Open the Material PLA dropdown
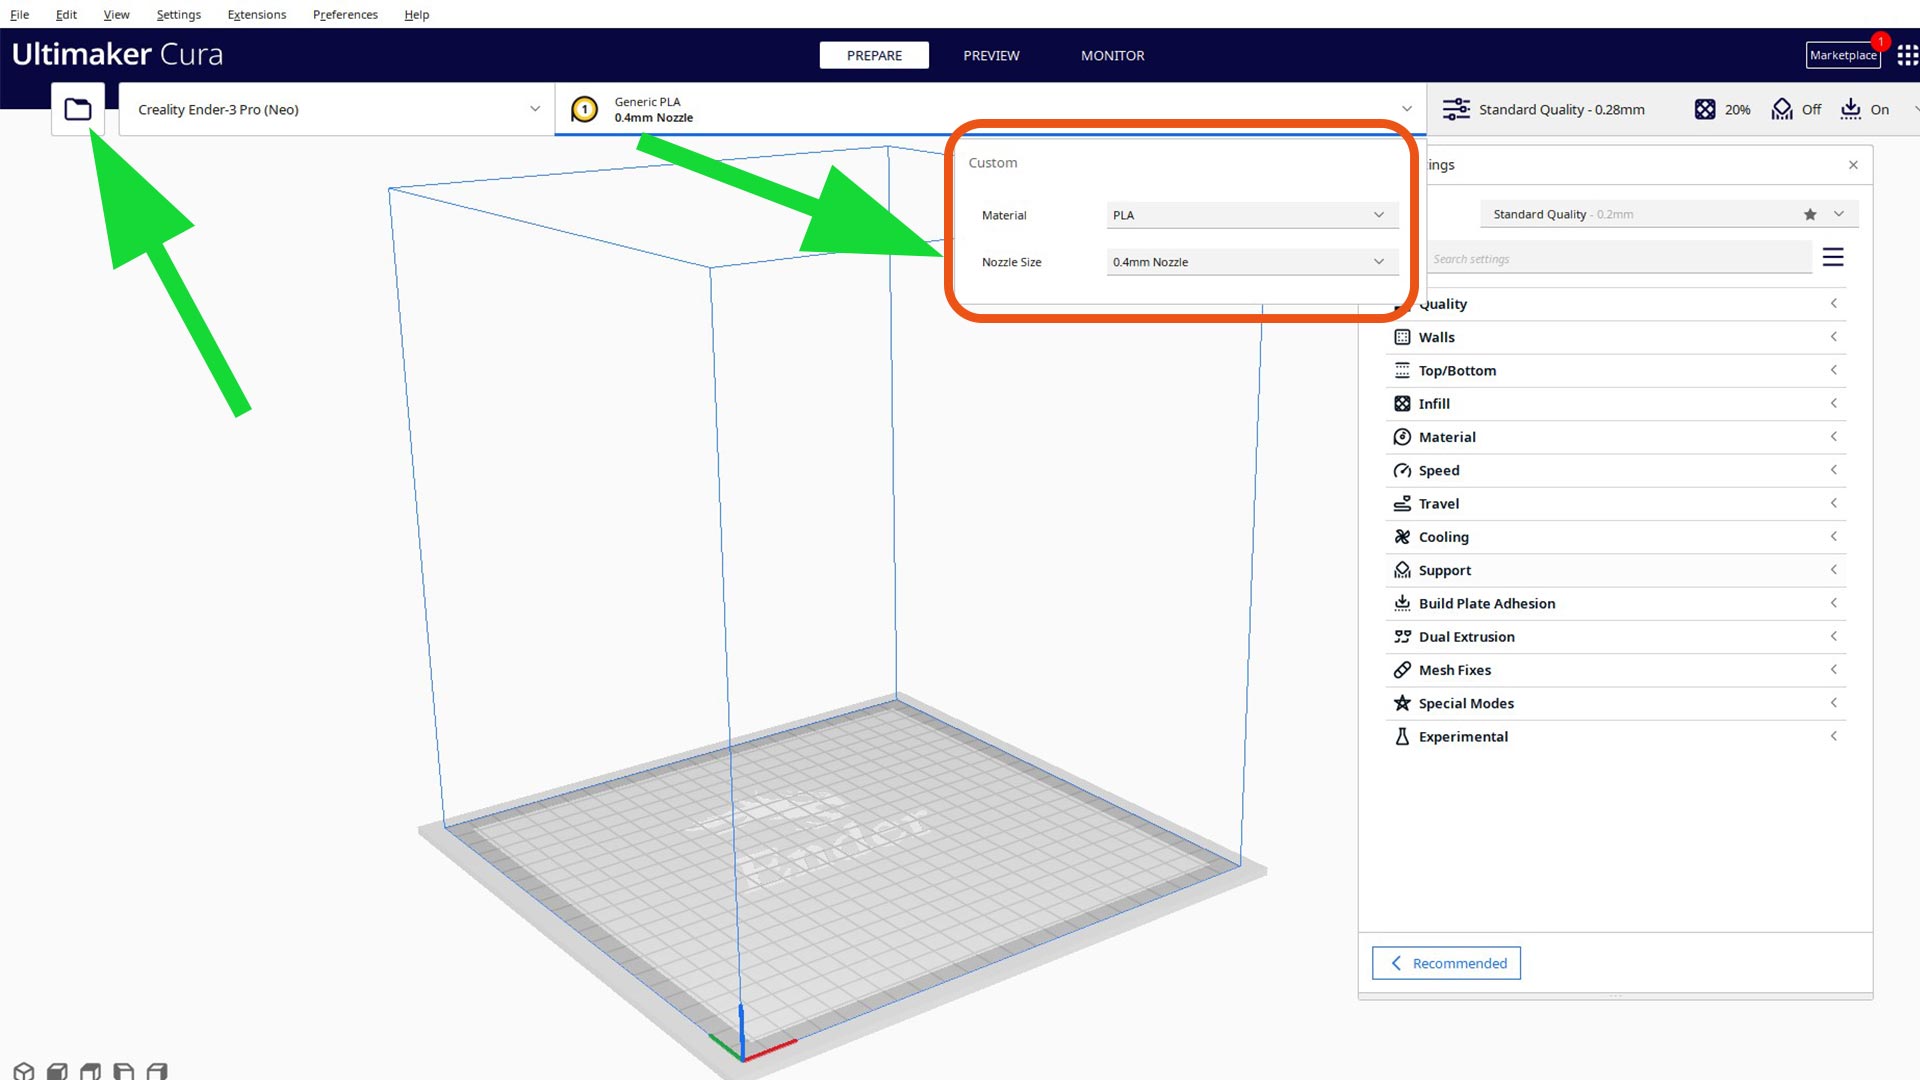The width and height of the screenshot is (1920, 1080). (1251, 215)
